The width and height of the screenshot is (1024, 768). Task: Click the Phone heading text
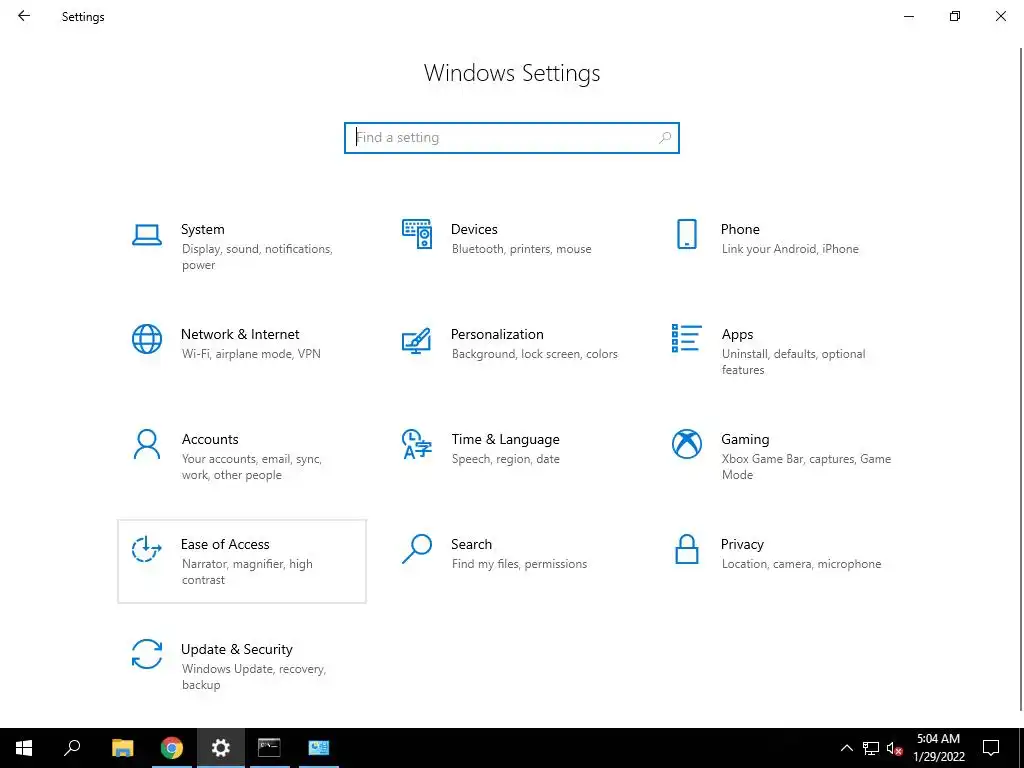(x=740, y=229)
